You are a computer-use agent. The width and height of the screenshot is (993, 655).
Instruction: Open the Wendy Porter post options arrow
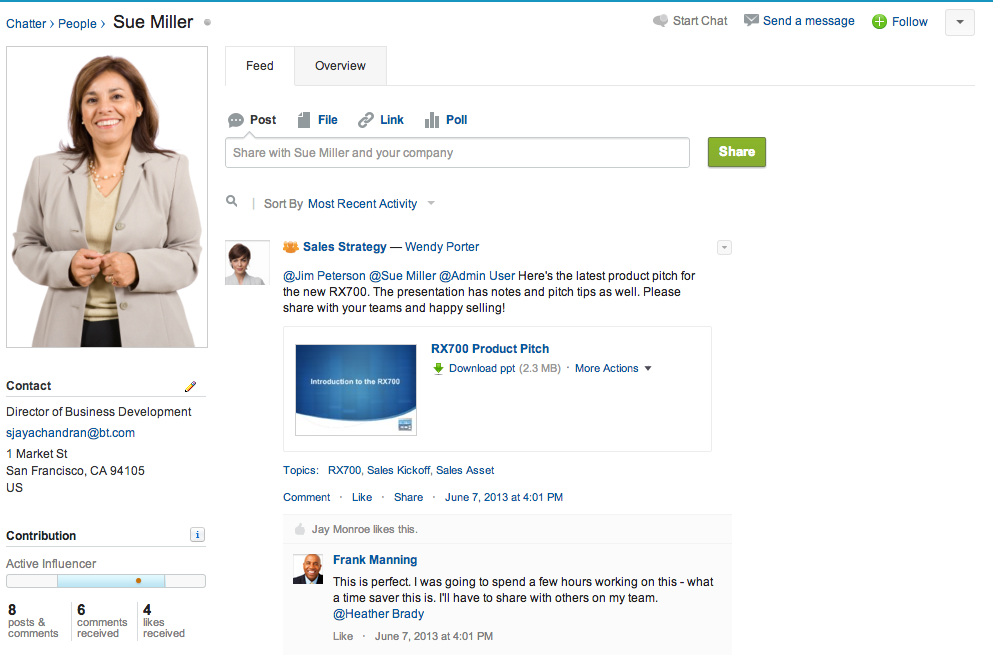(724, 248)
